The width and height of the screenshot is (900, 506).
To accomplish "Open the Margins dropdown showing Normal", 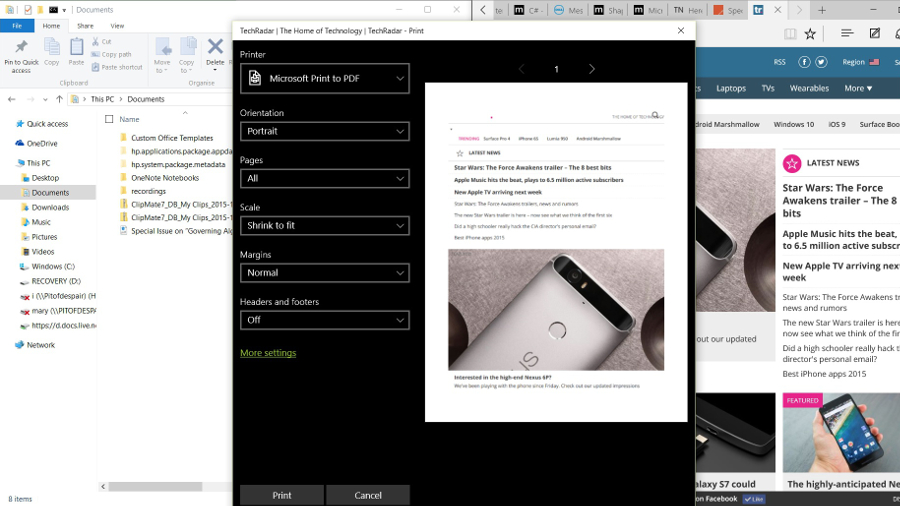I will [324, 273].
